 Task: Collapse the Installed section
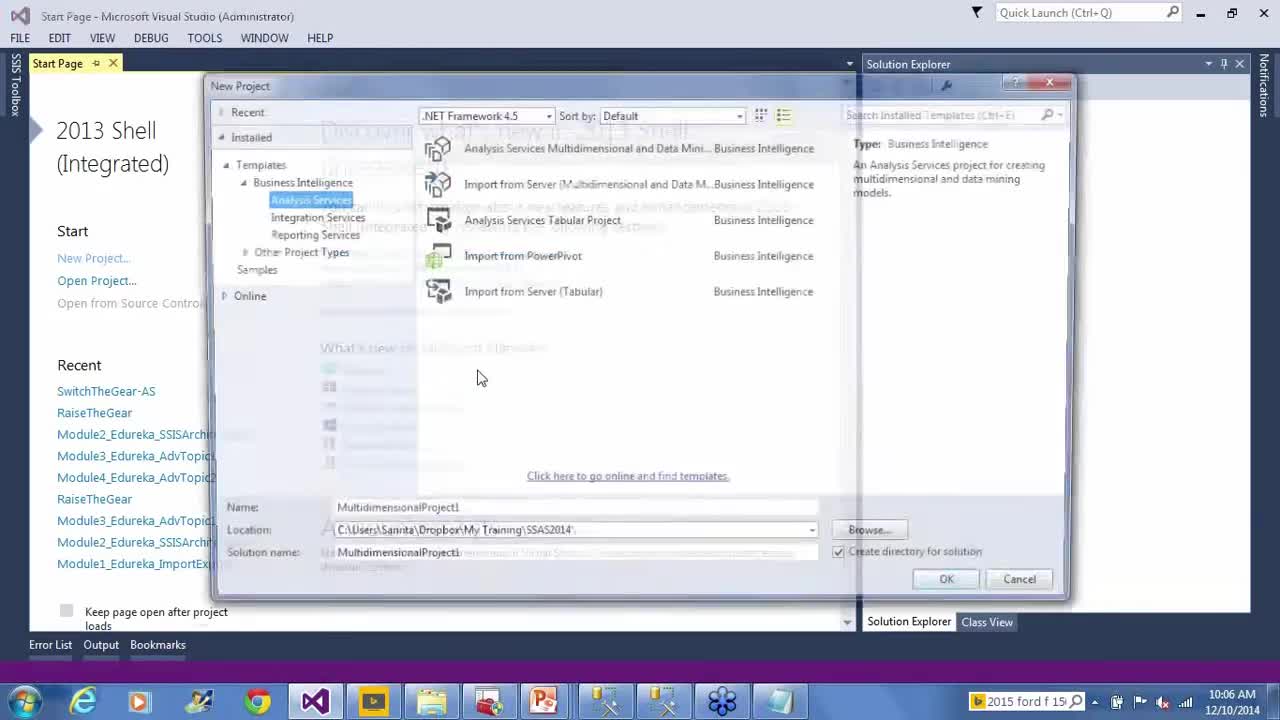point(221,137)
